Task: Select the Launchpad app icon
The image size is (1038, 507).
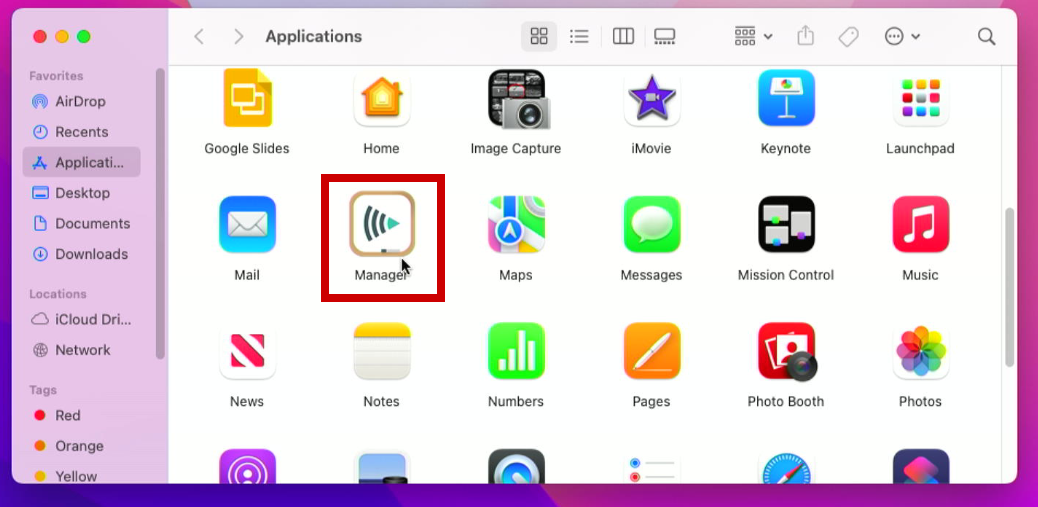Action: 921,98
